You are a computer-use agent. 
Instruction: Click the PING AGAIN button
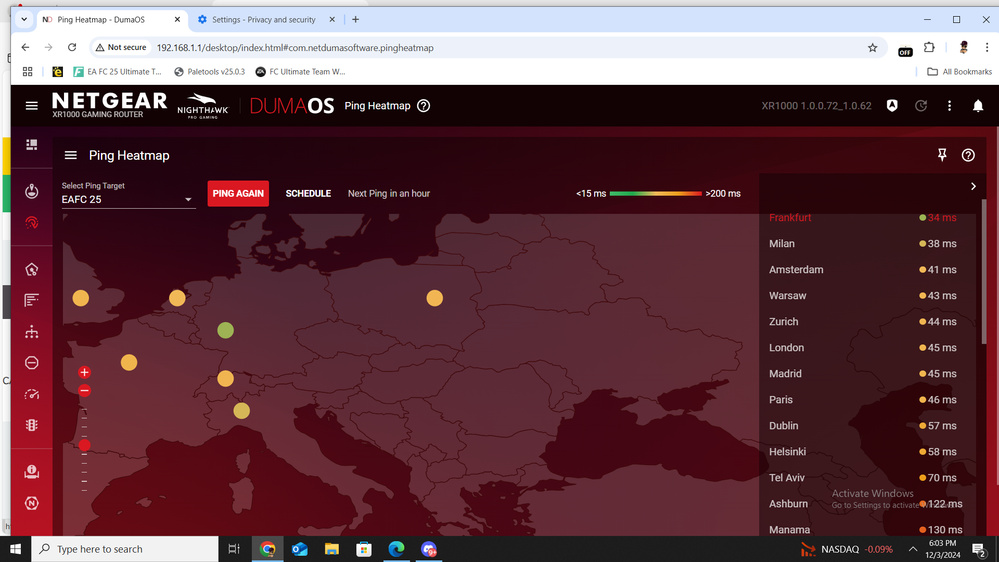[x=238, y=193]
